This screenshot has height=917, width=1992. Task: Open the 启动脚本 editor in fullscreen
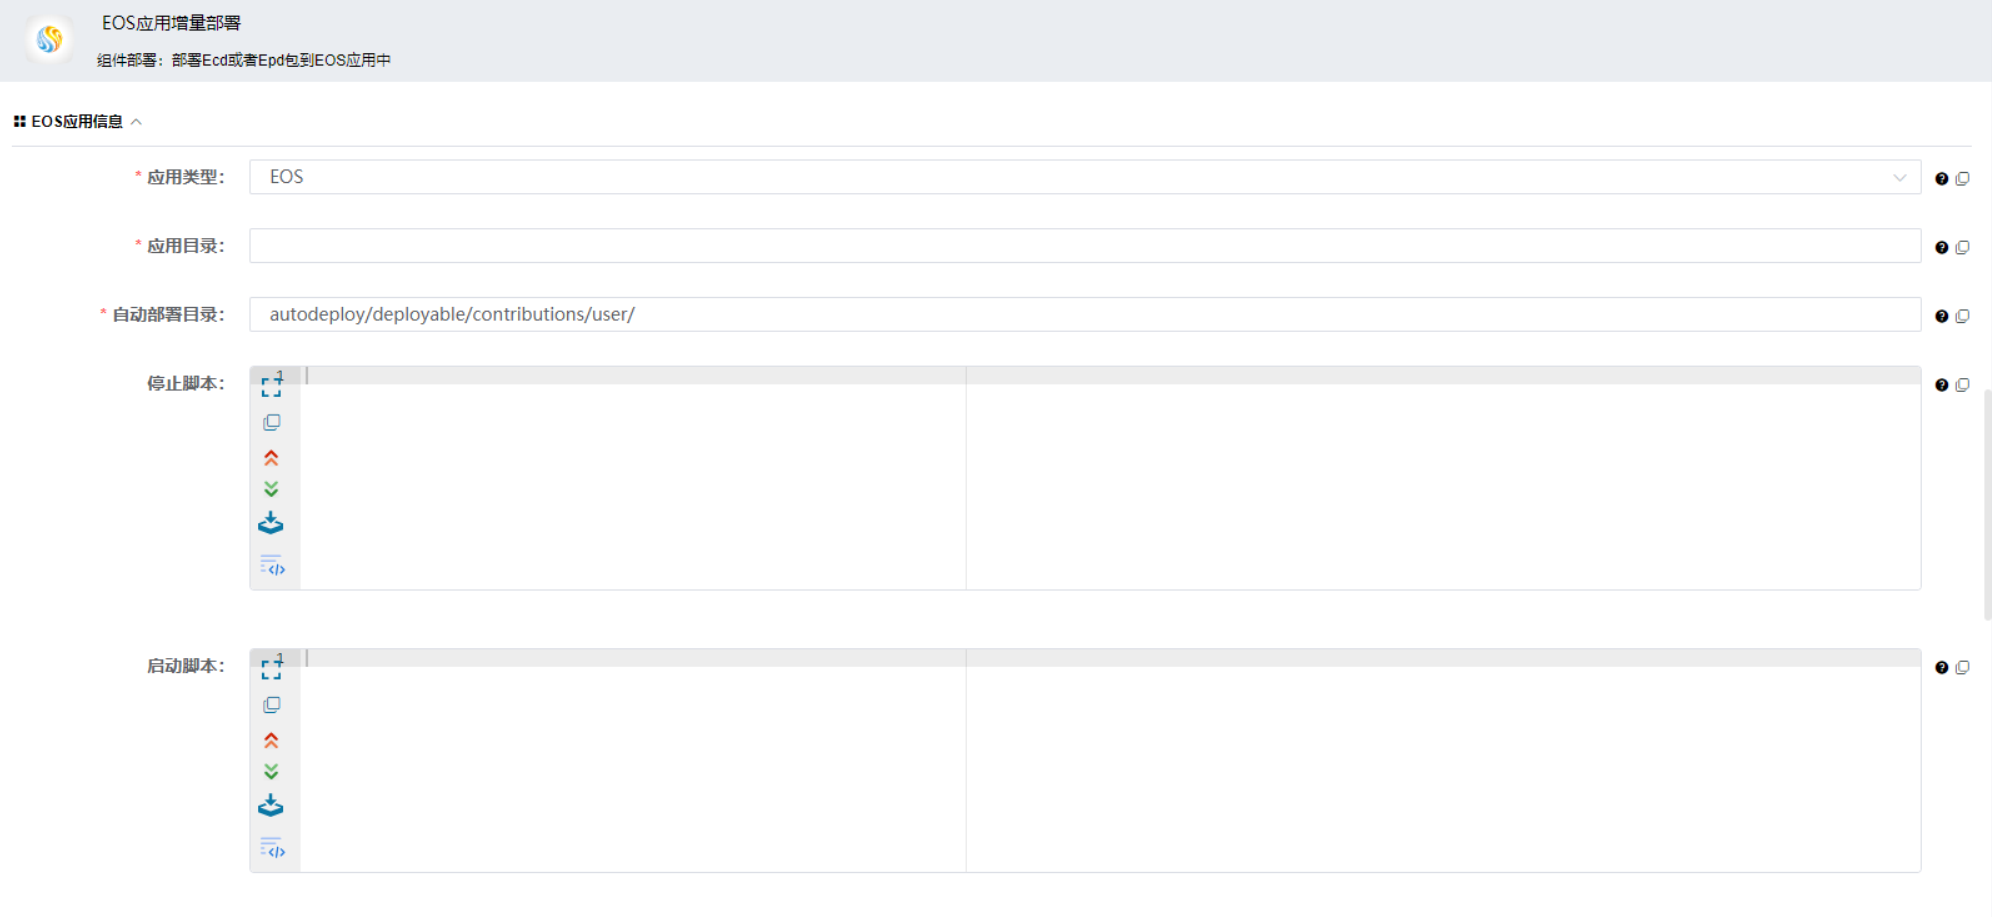[x=271, y=668]
